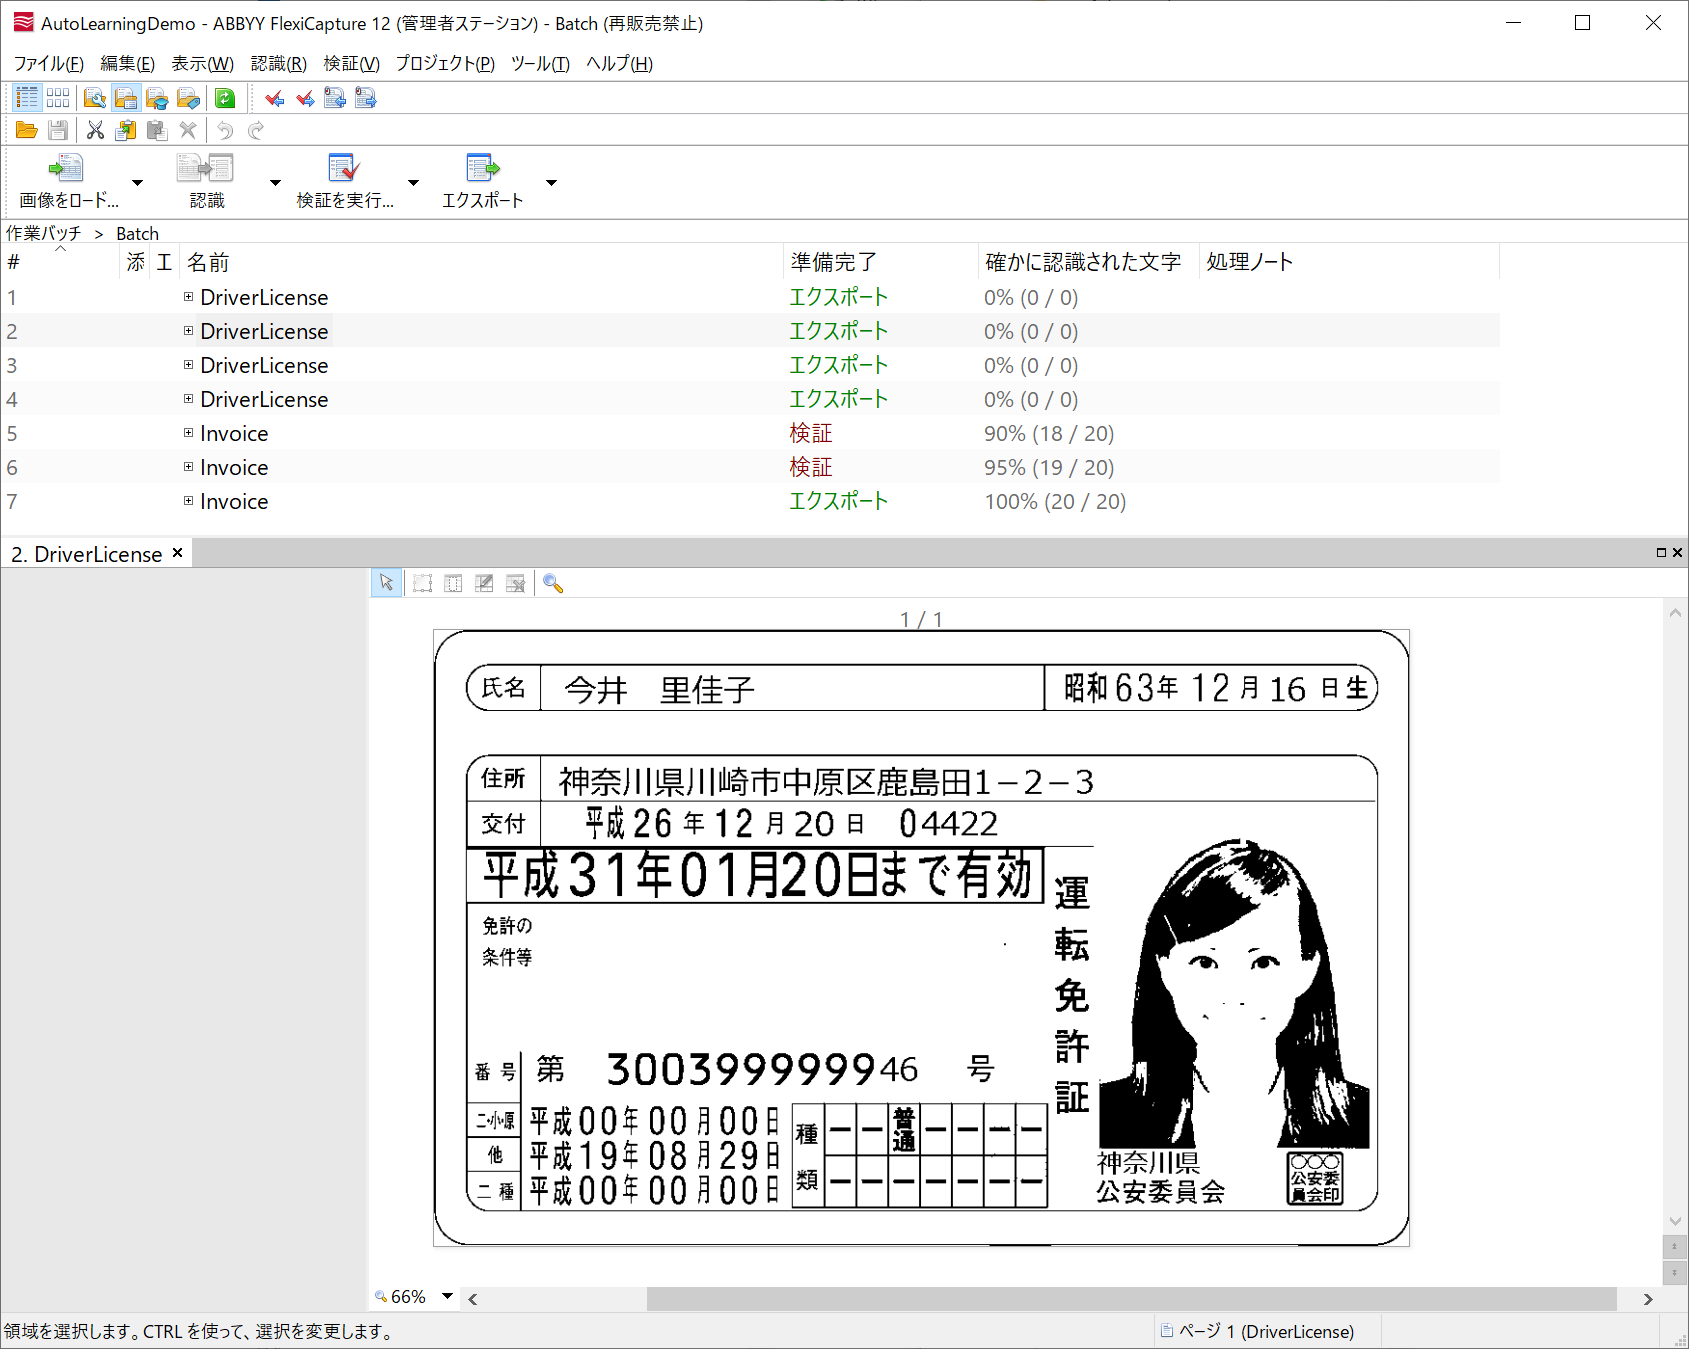This screenshot has width=1689, height=1349.
Task: Expand document 1 DriverLicense row
Action: [x=188, y=297]
